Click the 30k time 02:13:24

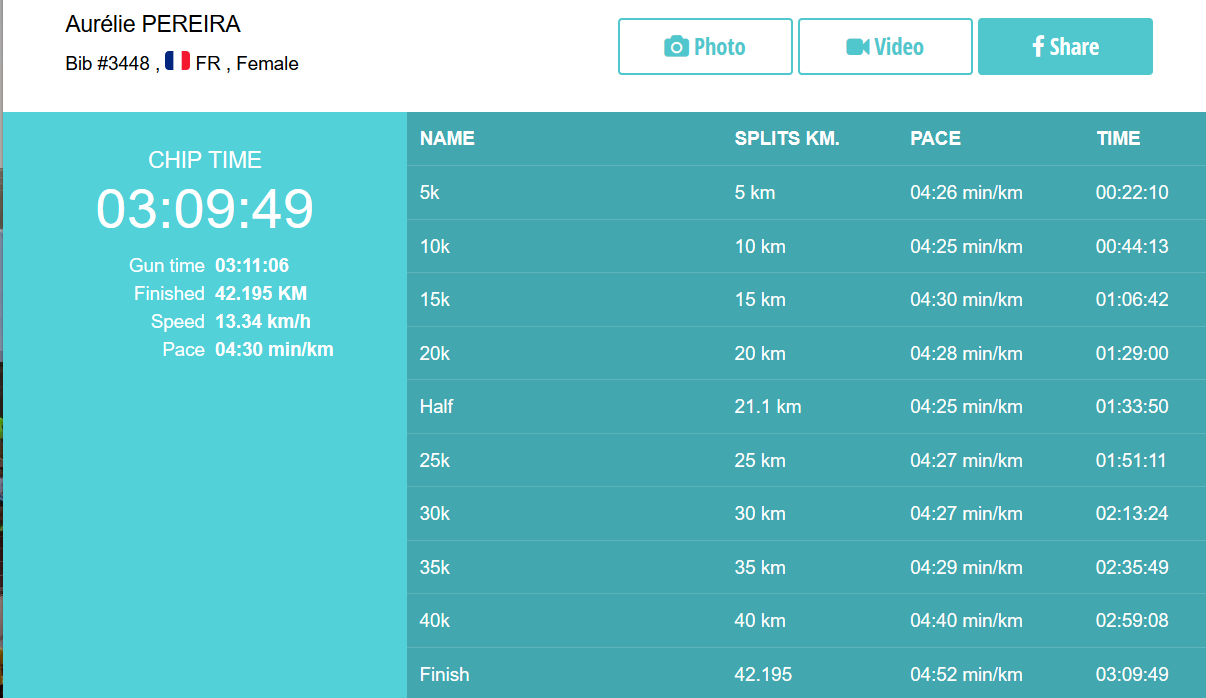(x=1132, y=514)
